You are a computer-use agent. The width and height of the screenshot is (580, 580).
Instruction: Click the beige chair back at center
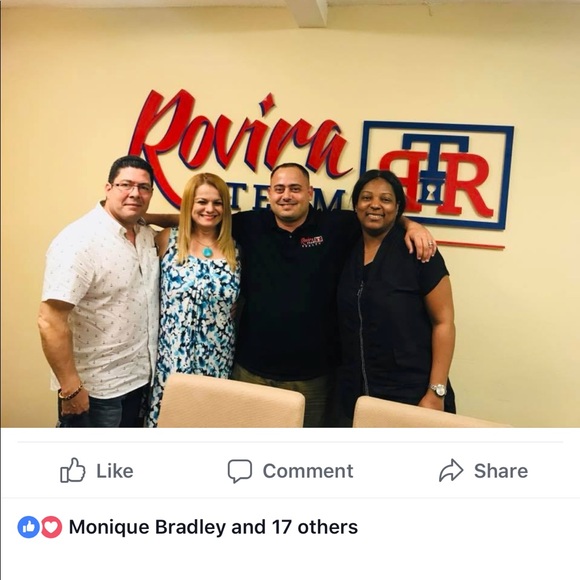point(230,401)
